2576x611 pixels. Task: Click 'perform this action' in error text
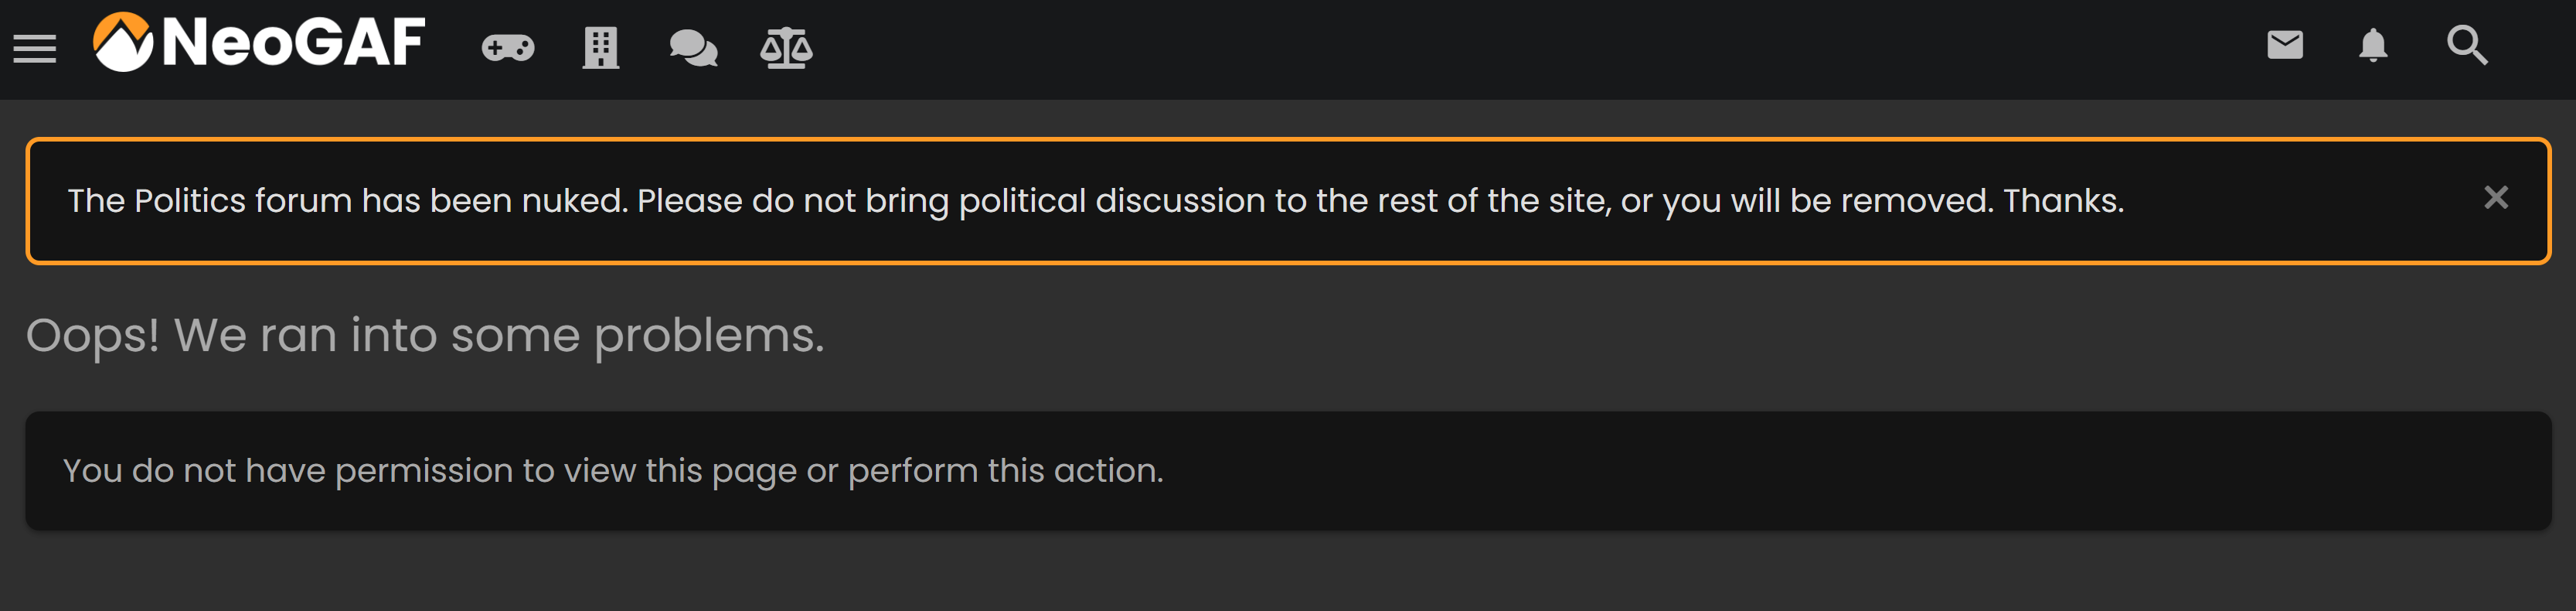point(1006,471)
